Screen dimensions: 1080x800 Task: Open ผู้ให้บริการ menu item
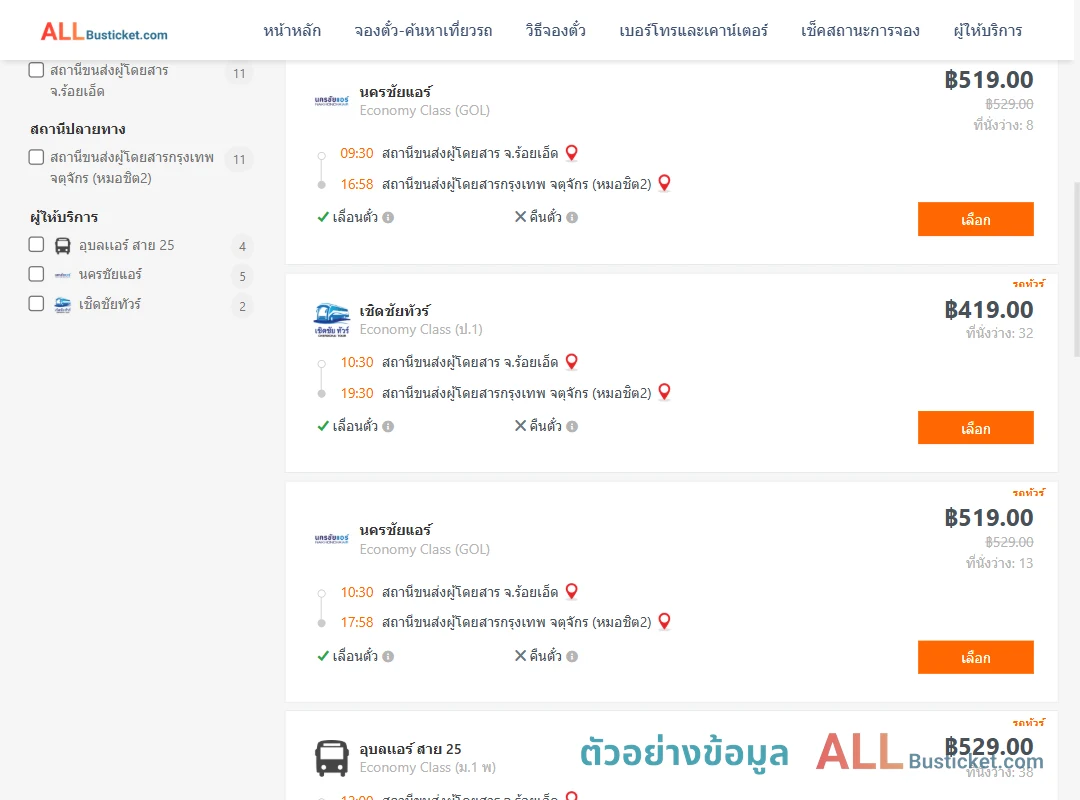tap(987, 31)
